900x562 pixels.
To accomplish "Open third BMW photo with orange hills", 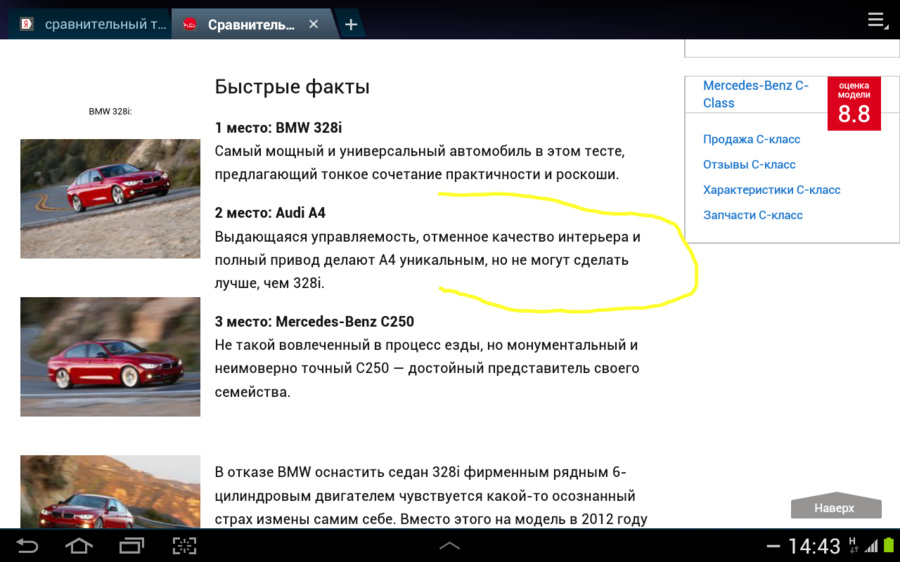I will coord(110,491).
